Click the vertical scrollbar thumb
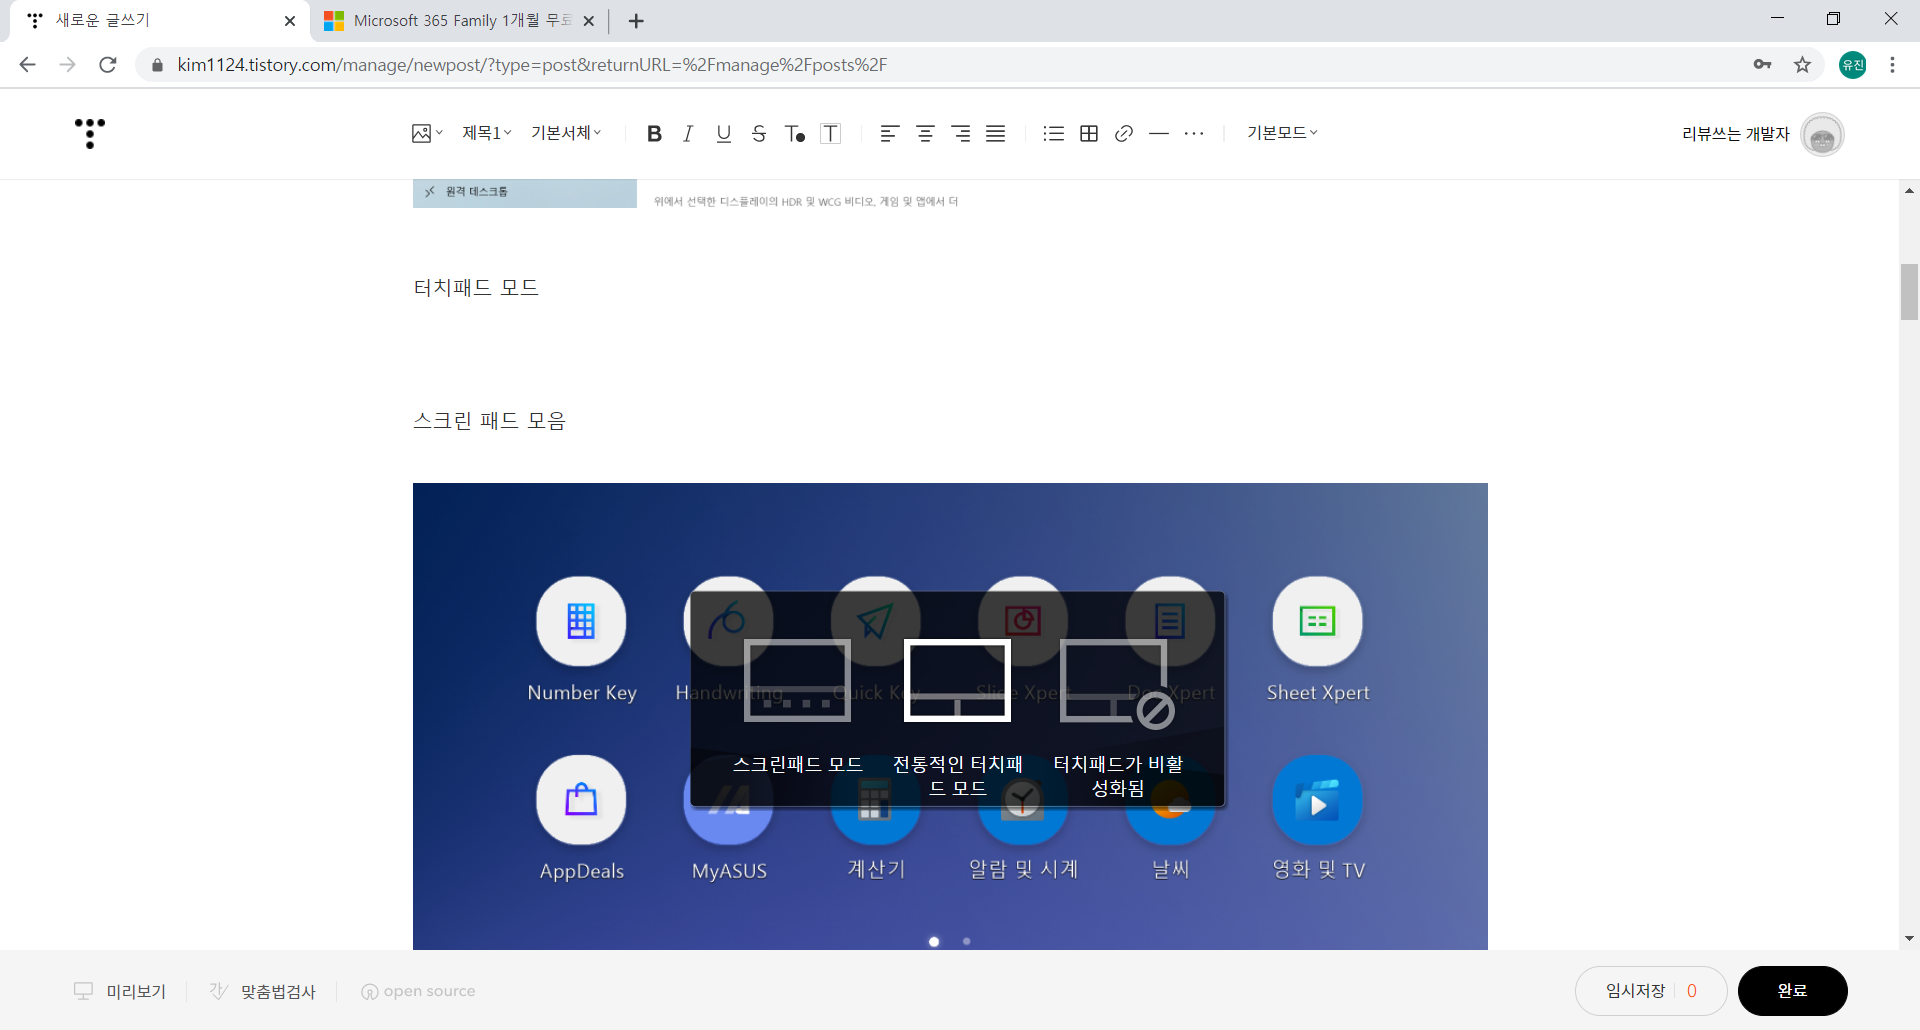This screenshot has height=1030, width=1920. [1910, 292]
